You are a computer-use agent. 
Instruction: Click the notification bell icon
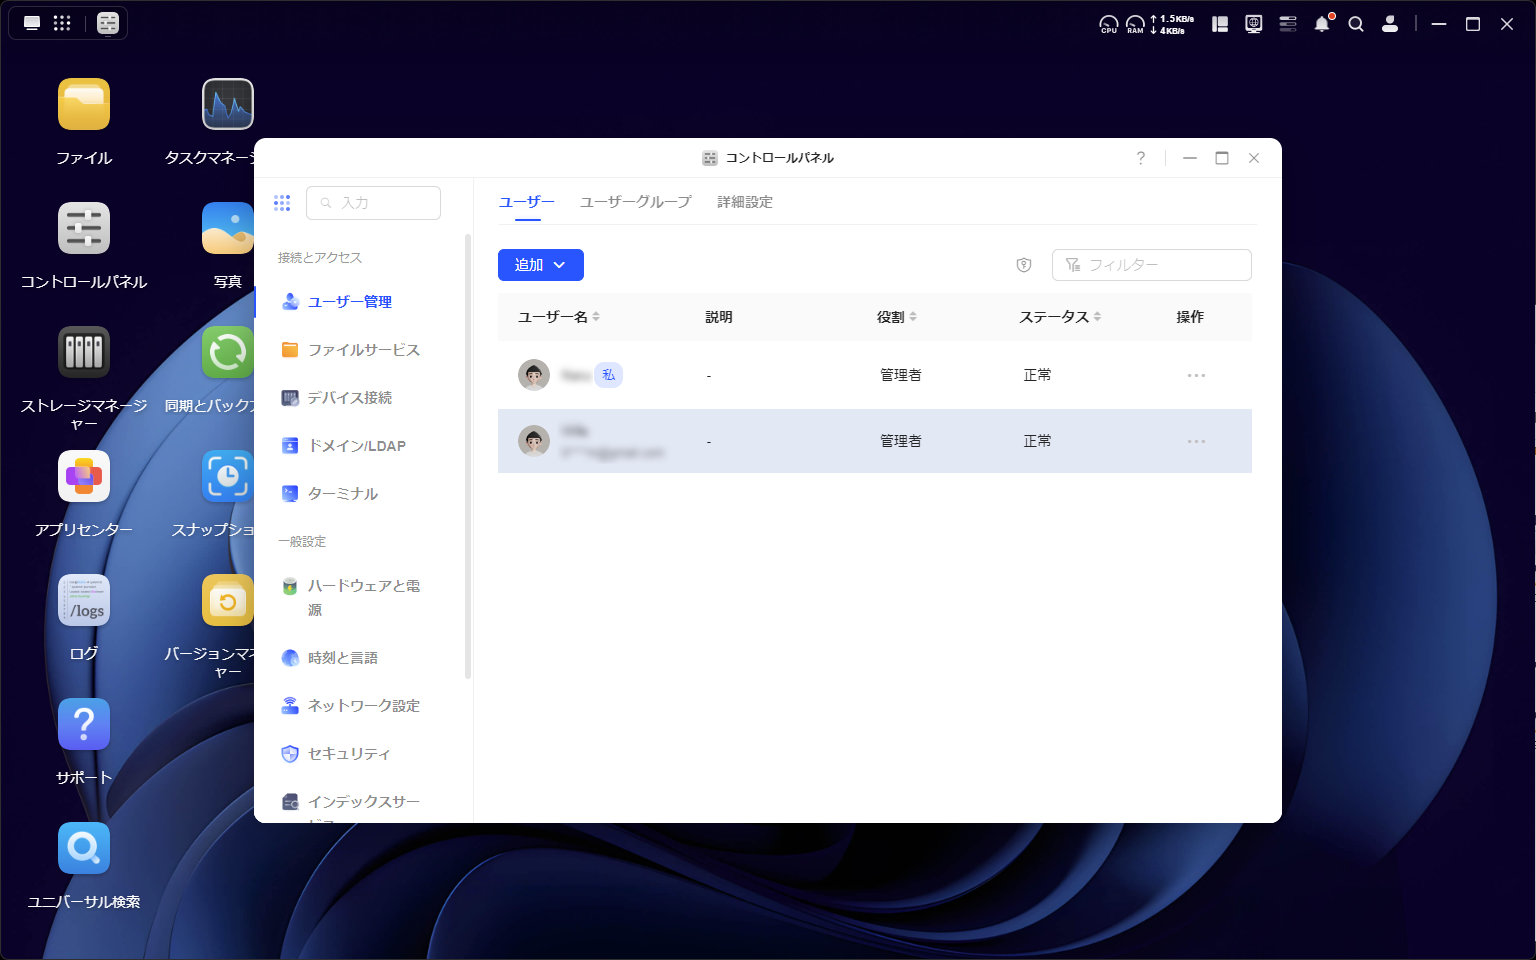tap(1322, 24)
